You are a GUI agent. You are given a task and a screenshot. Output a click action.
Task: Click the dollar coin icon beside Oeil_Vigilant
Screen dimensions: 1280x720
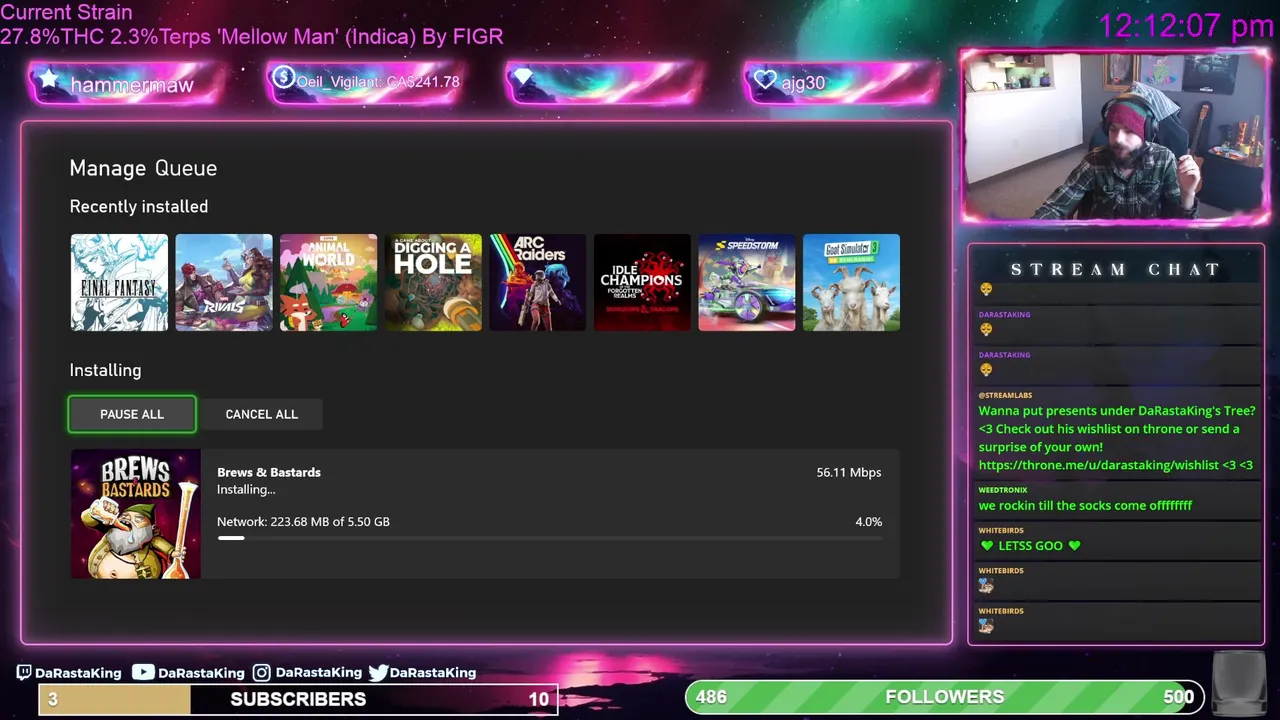283,77
